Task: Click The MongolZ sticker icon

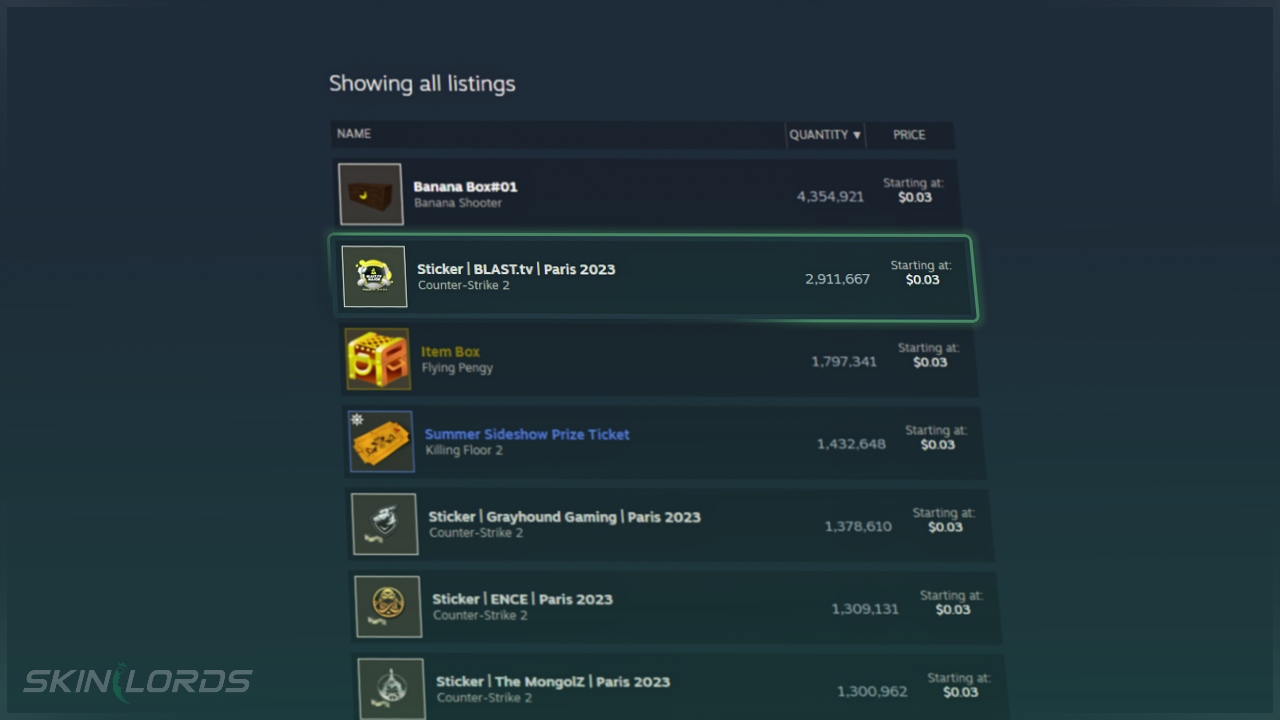Action: coord(392,688)
